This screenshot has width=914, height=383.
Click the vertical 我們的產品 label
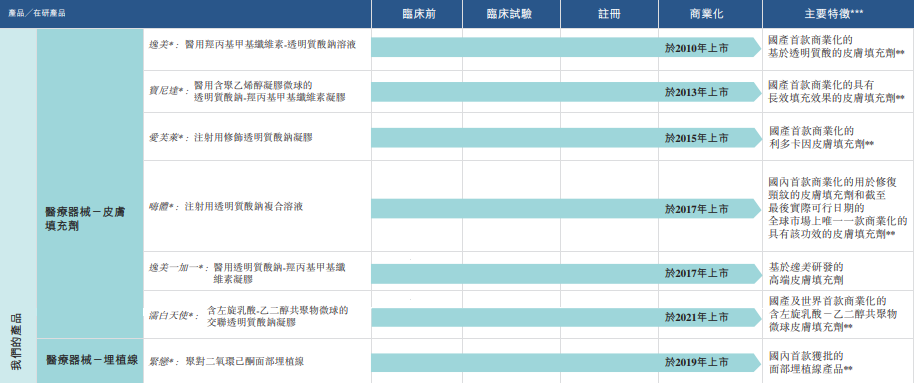(16, 341)
